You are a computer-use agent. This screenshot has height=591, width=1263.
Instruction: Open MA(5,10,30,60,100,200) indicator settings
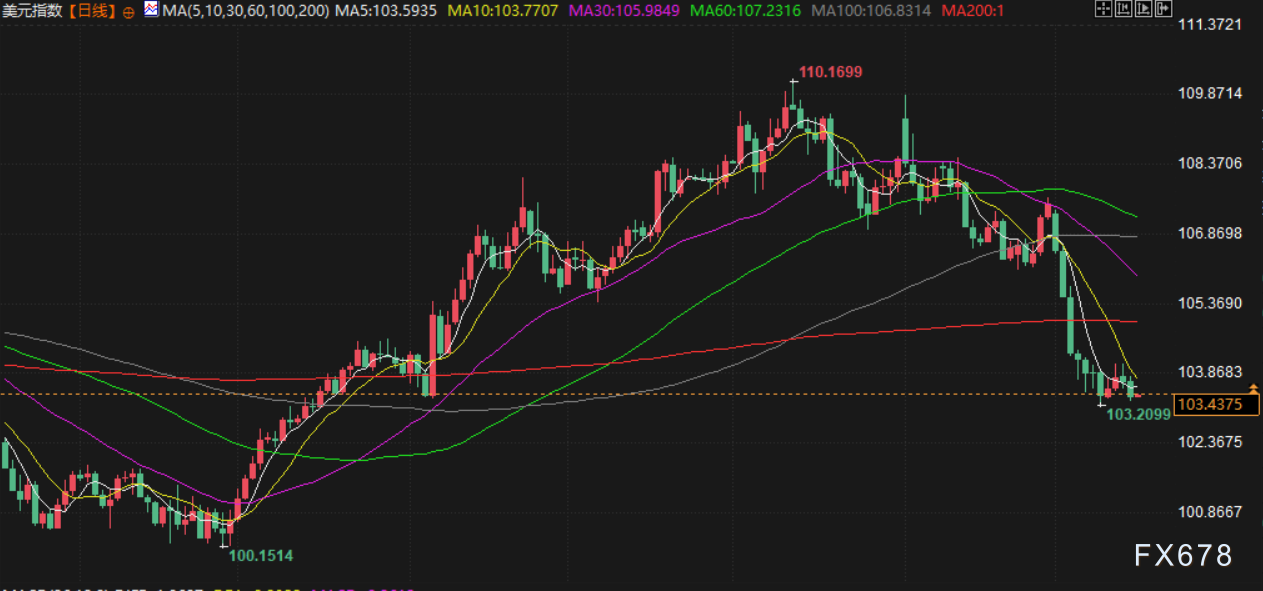coord(244,11)
